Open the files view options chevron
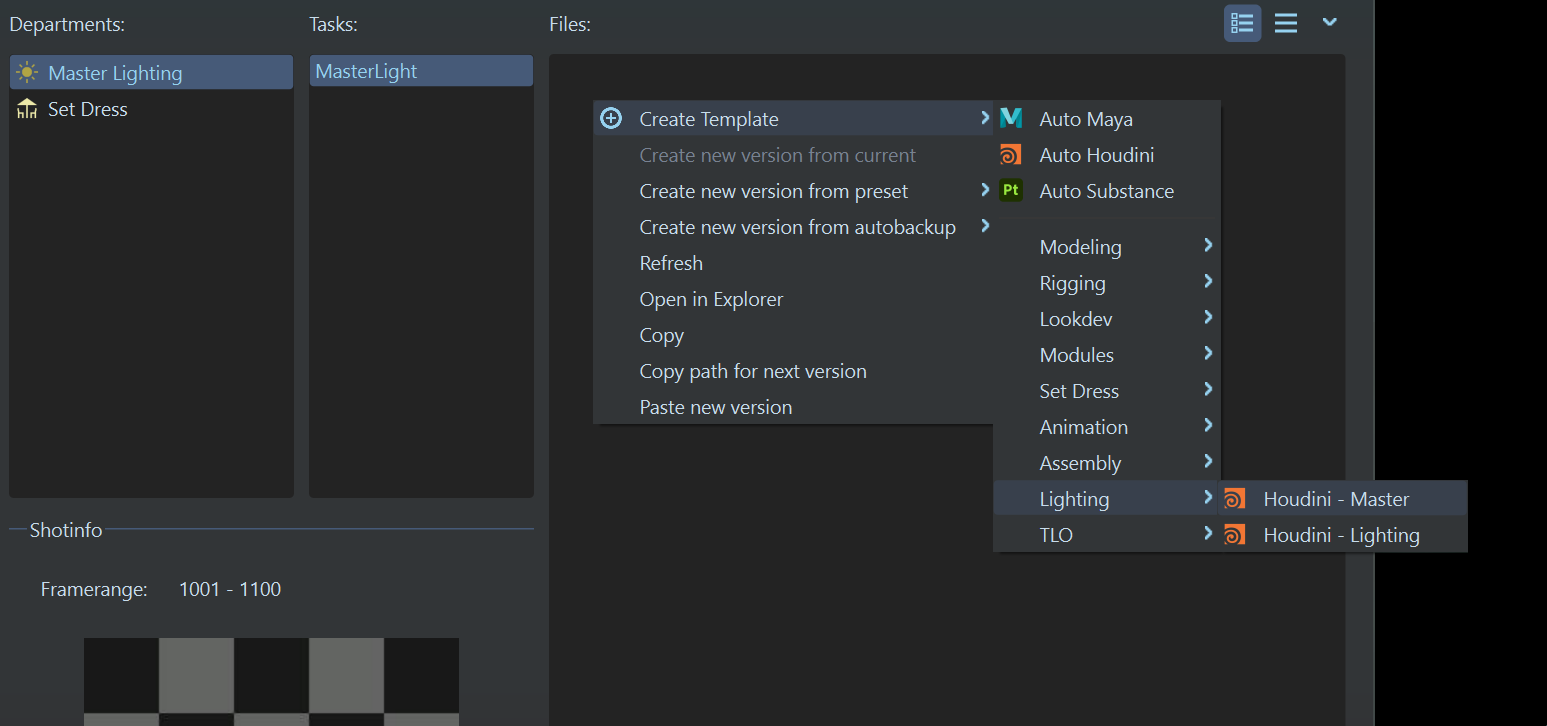 (1329, 22)
